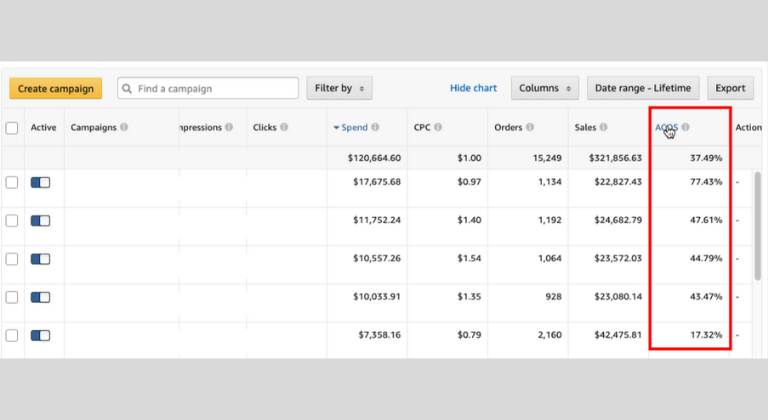Tick the checkbox for the $17,675.68 spend row

pyautogui.click(x=12, y=182)
